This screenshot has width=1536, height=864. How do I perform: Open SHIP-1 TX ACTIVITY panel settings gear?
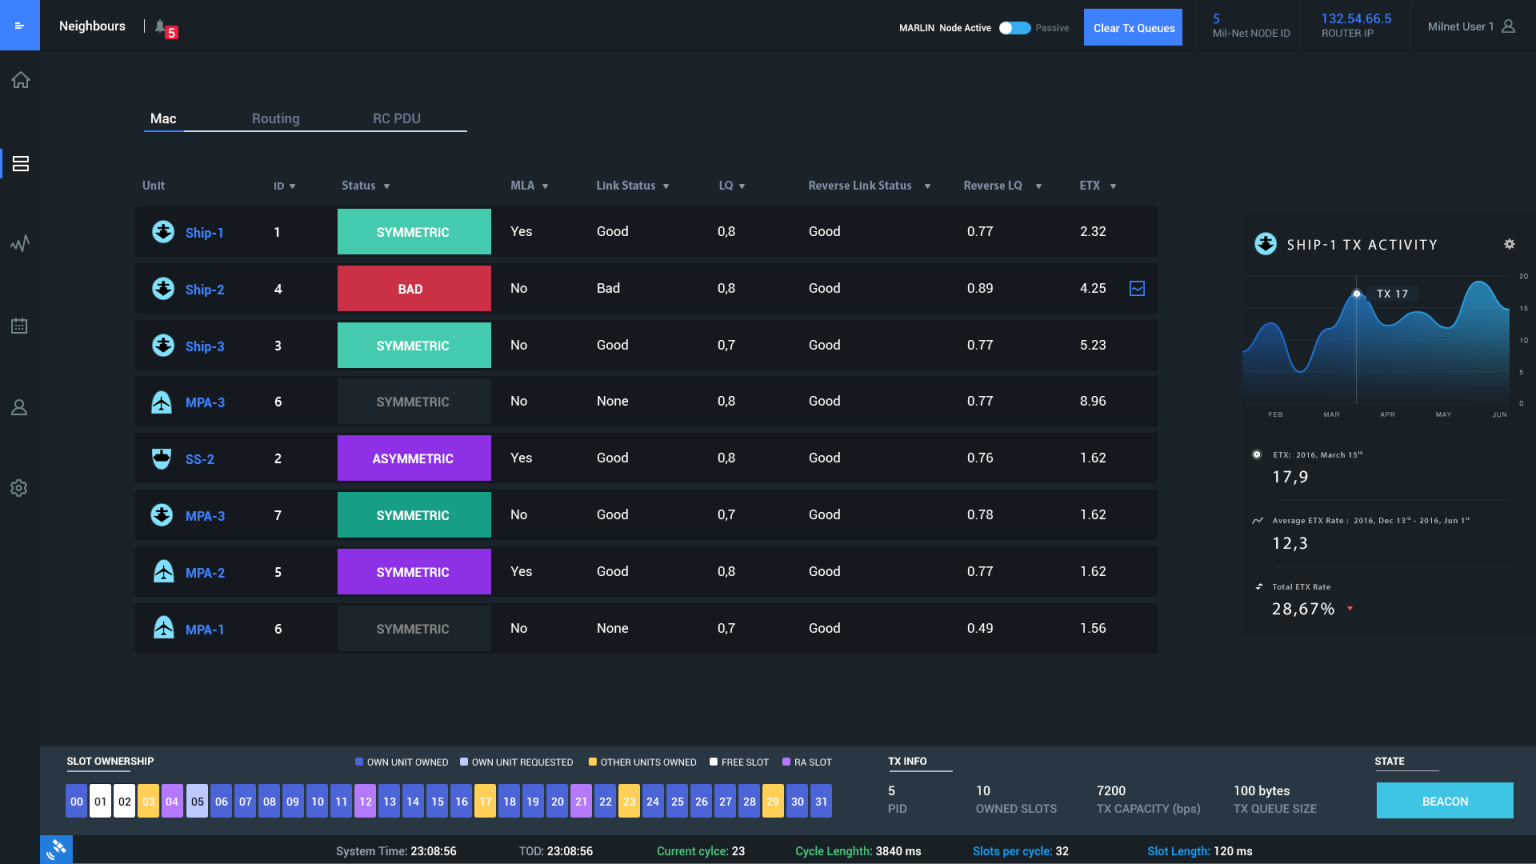(x=1510, y=243)
